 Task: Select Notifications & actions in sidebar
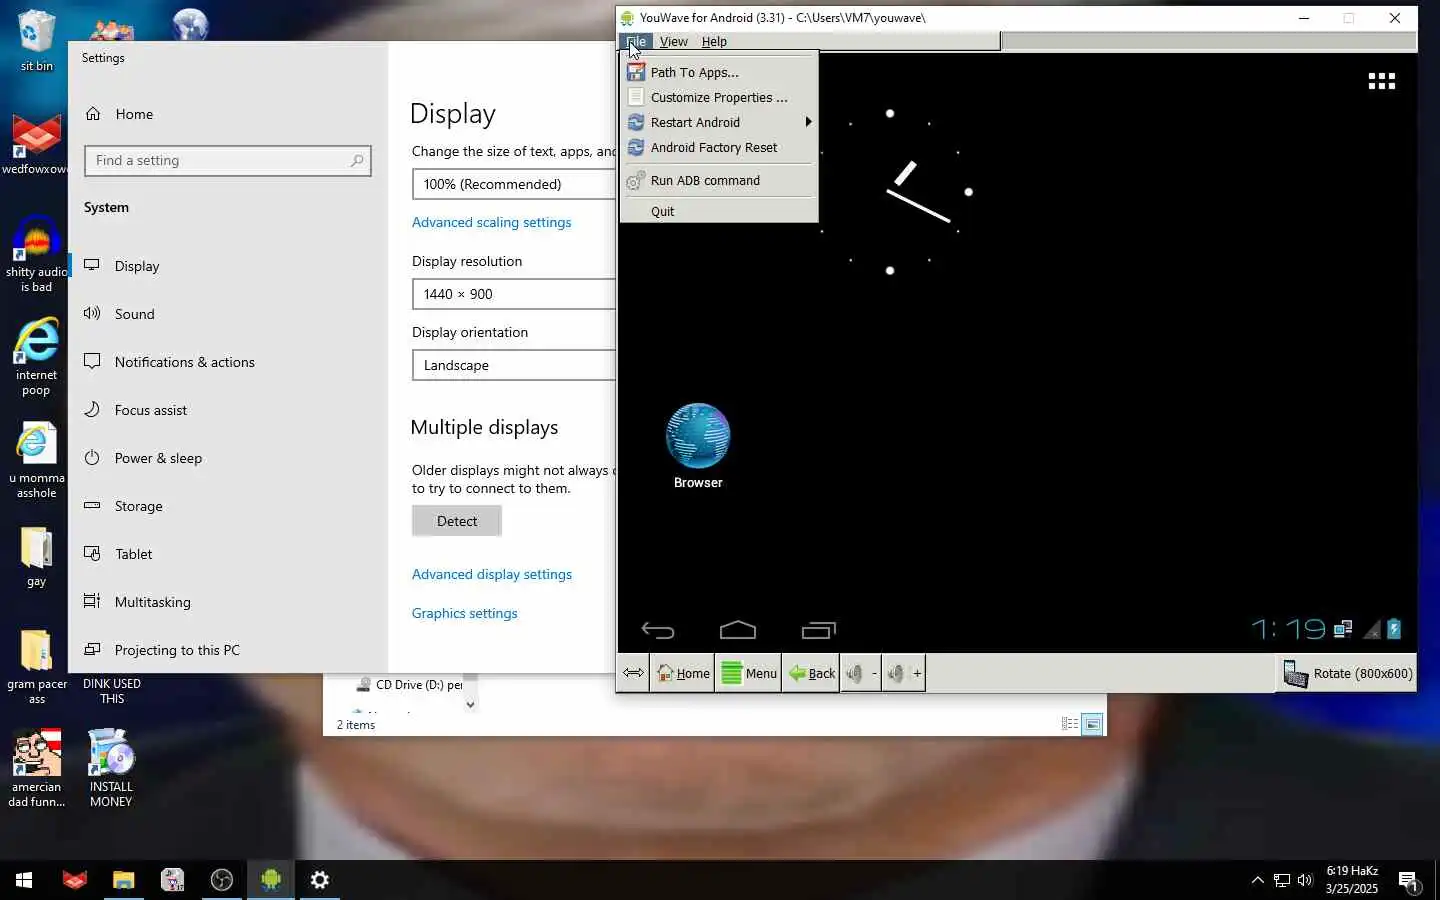[228, 362]
